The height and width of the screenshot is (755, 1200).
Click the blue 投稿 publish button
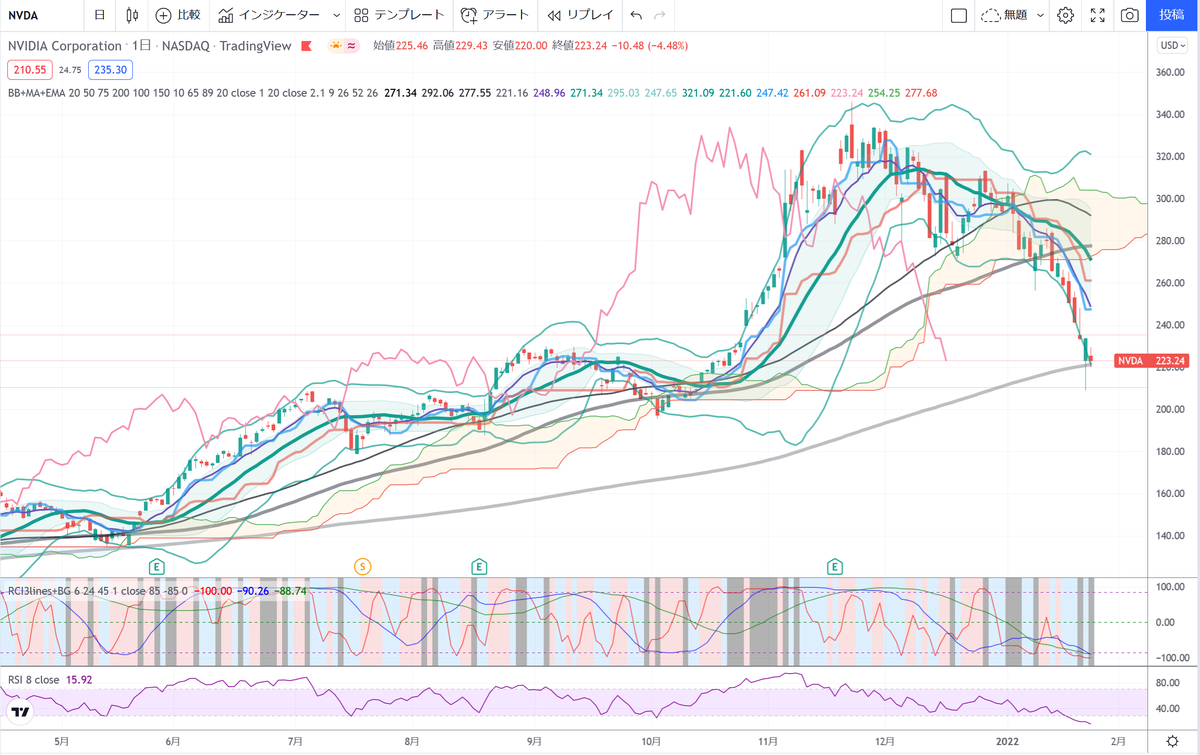click(1174, 15)
